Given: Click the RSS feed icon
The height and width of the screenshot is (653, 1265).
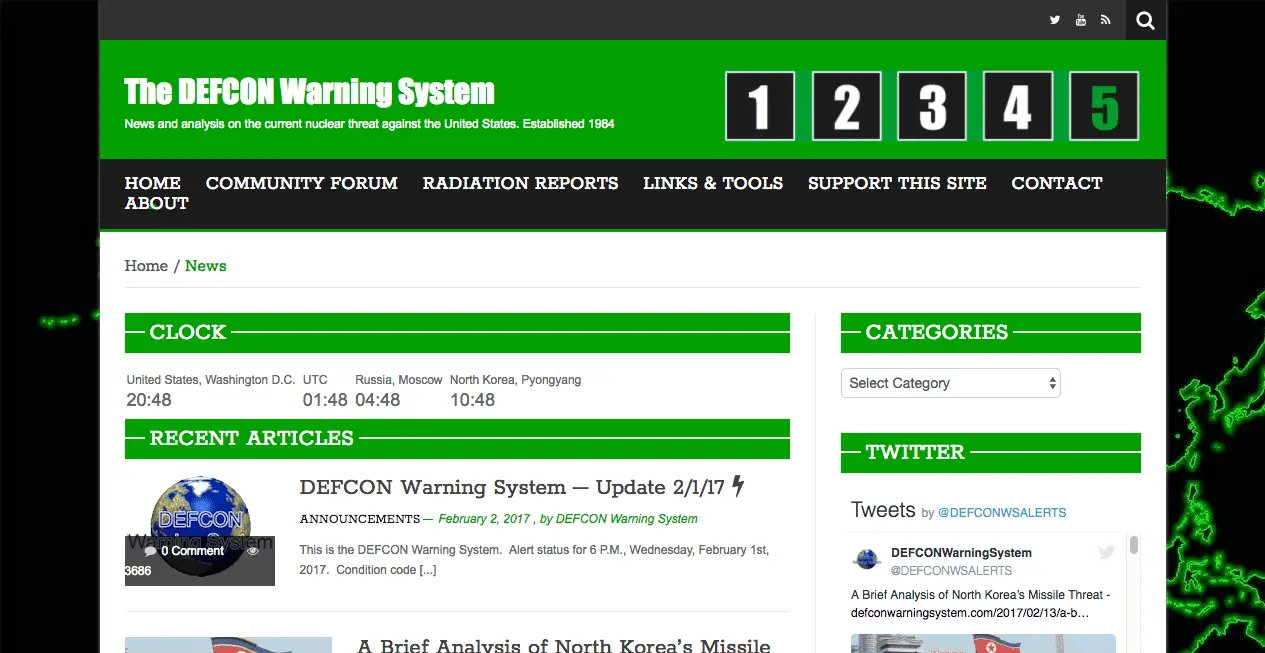Looking at the screenshot, I should 1105,20.
